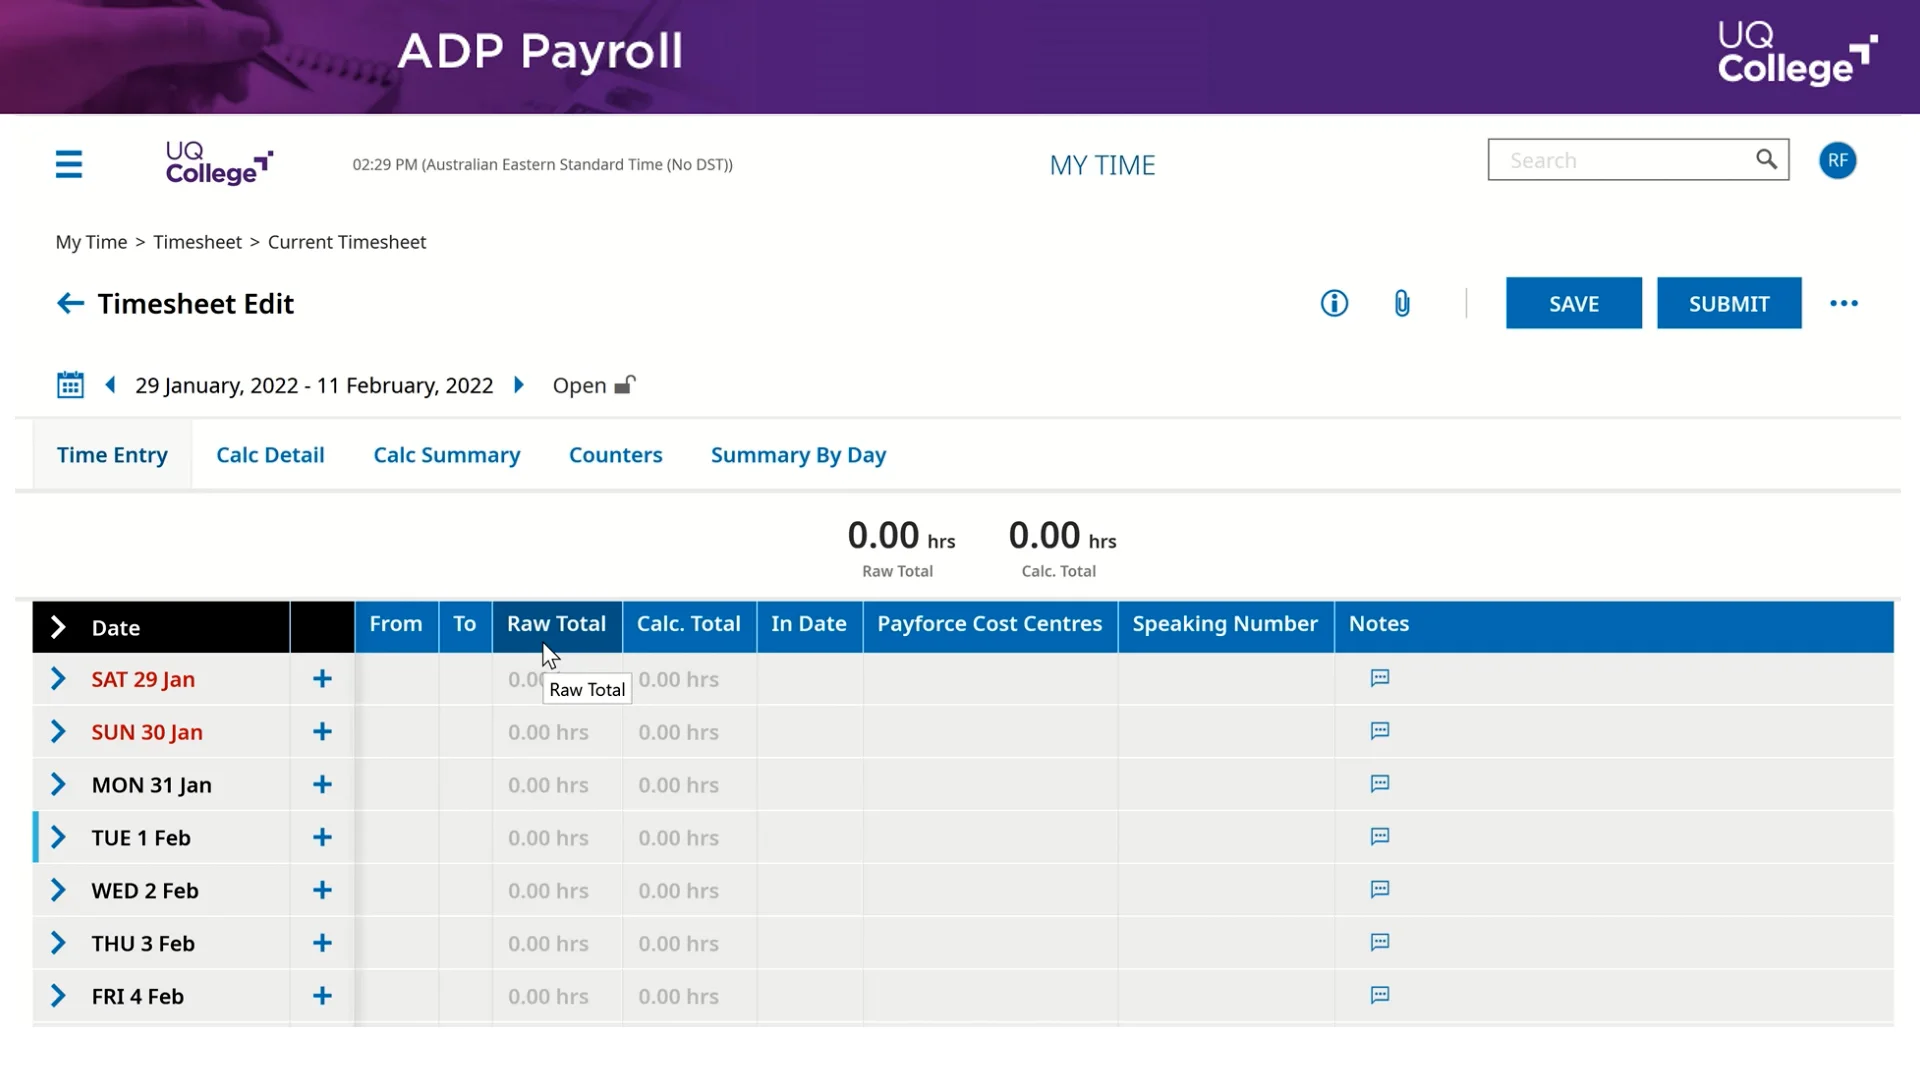Open the notes icon for SAT 29 Jan
Screen dimensions: 1920x1080
[x=1379, y=678]
